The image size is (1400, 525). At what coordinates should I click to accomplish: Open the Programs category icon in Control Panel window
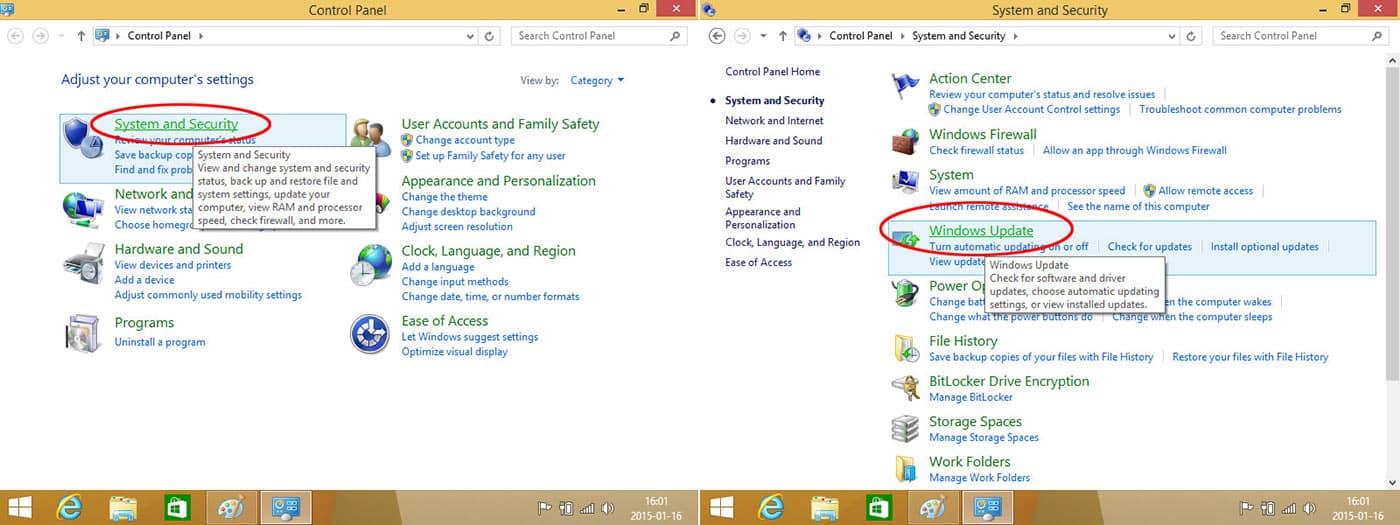[x=84, y=334]
